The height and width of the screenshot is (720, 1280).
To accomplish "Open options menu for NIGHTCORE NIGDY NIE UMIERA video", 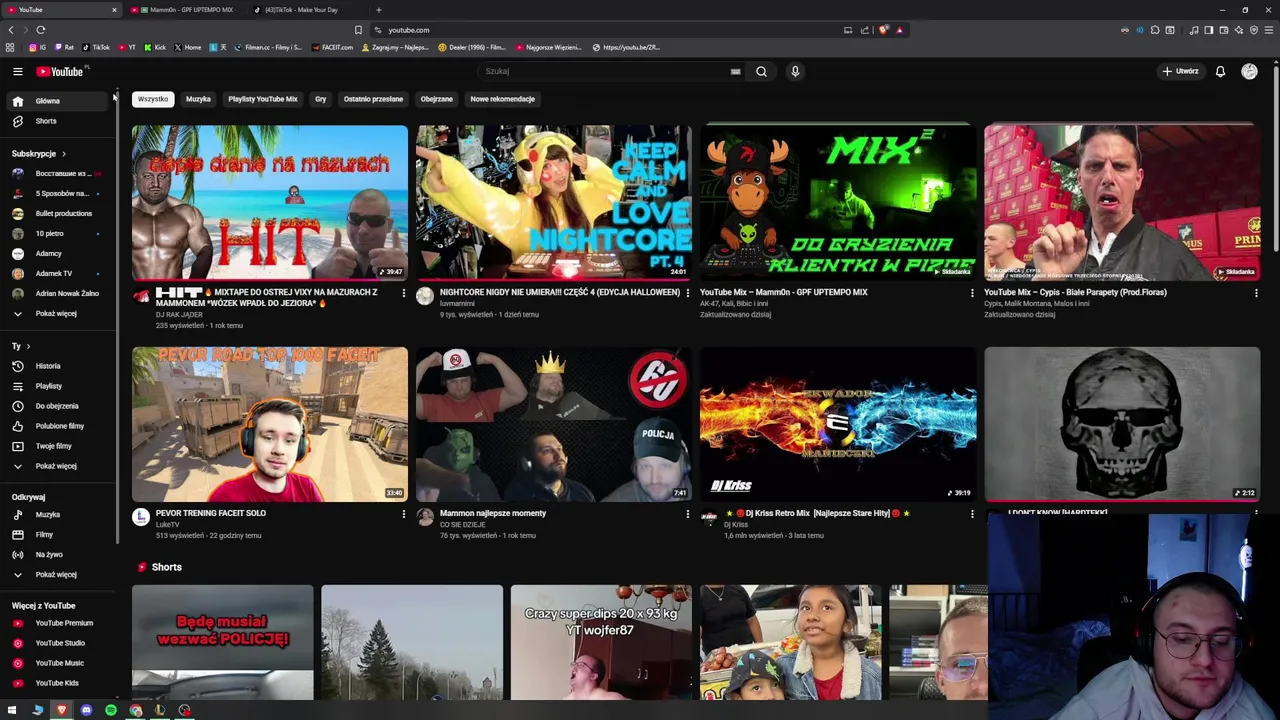I will [x=688, y=293].
